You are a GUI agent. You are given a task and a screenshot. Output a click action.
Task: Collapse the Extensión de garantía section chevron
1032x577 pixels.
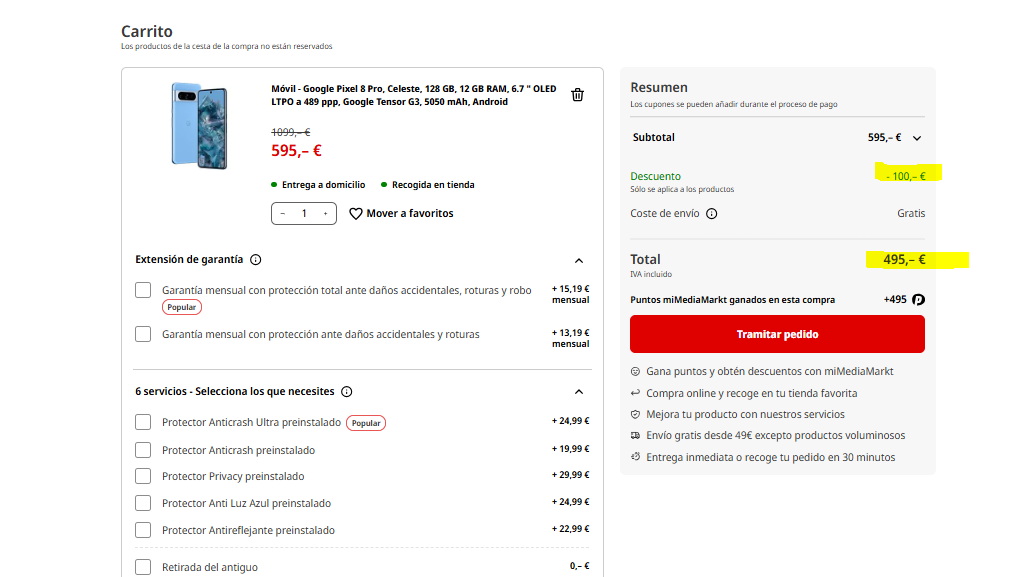point(579,261)
